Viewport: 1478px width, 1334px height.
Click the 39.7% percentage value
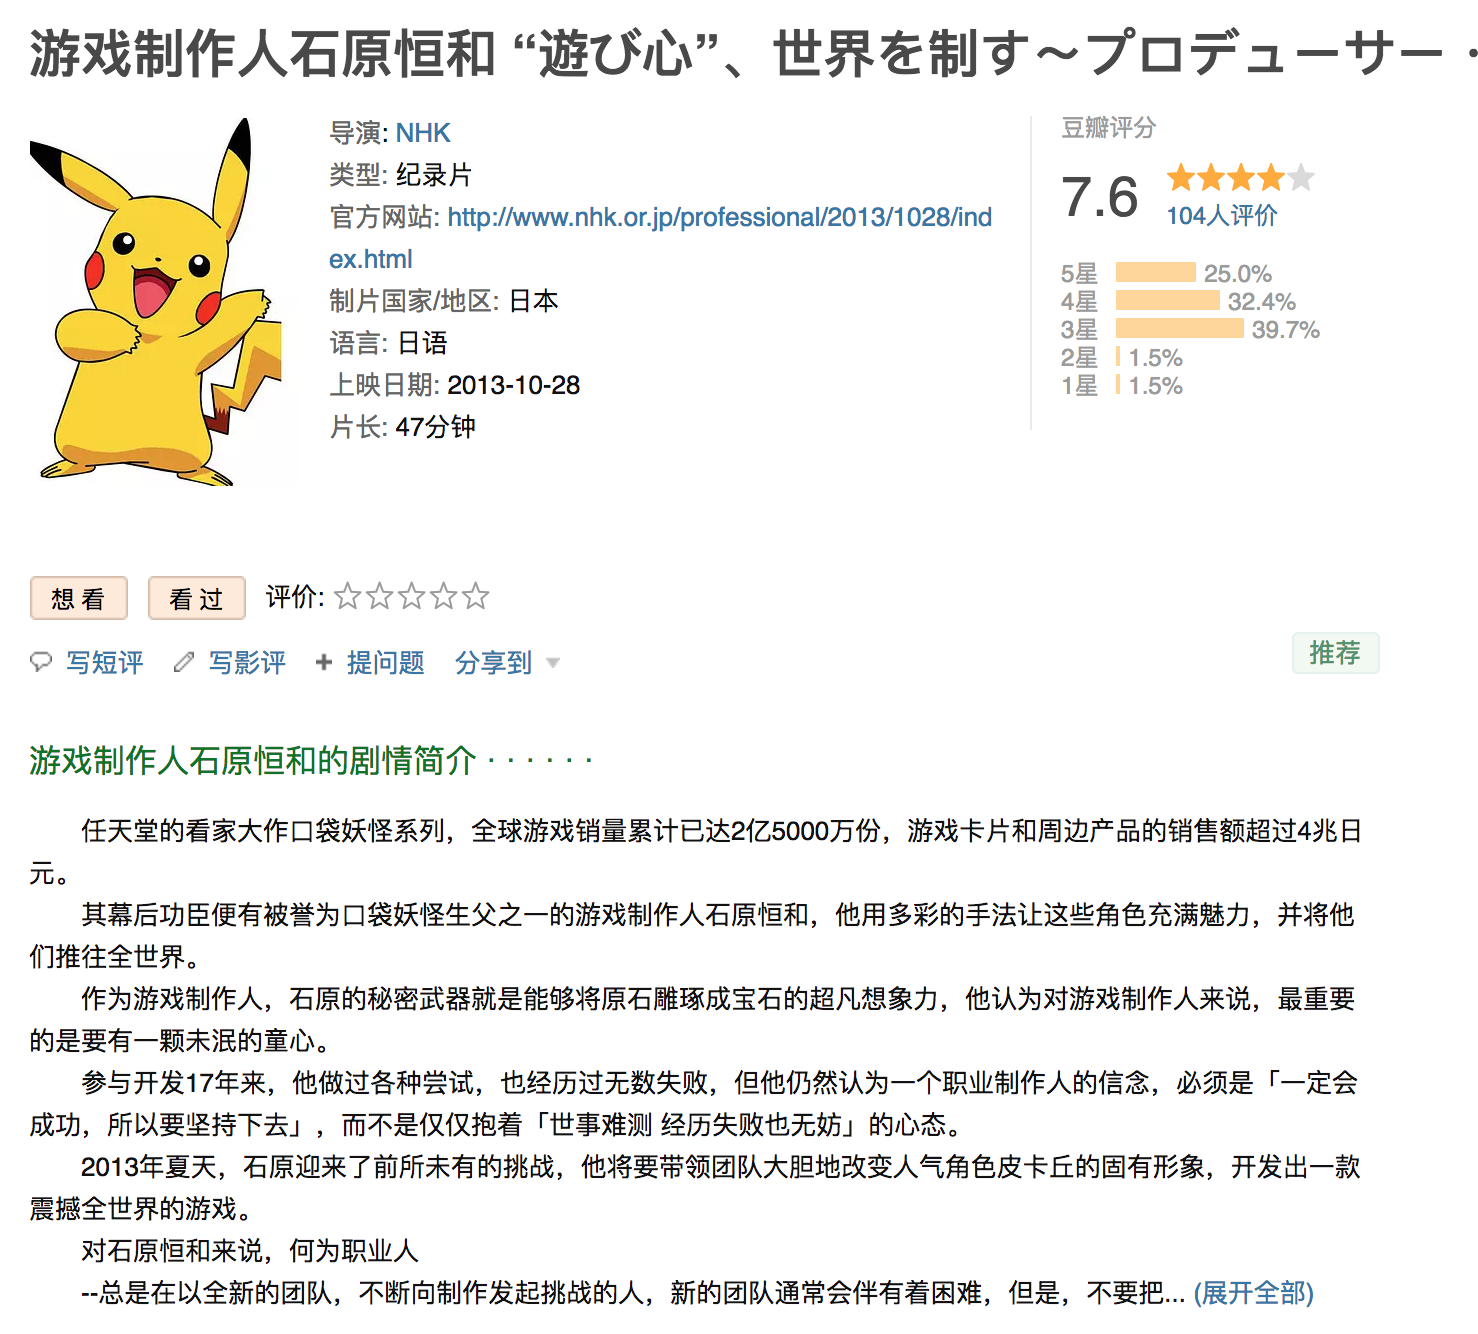pos(1286,330)
